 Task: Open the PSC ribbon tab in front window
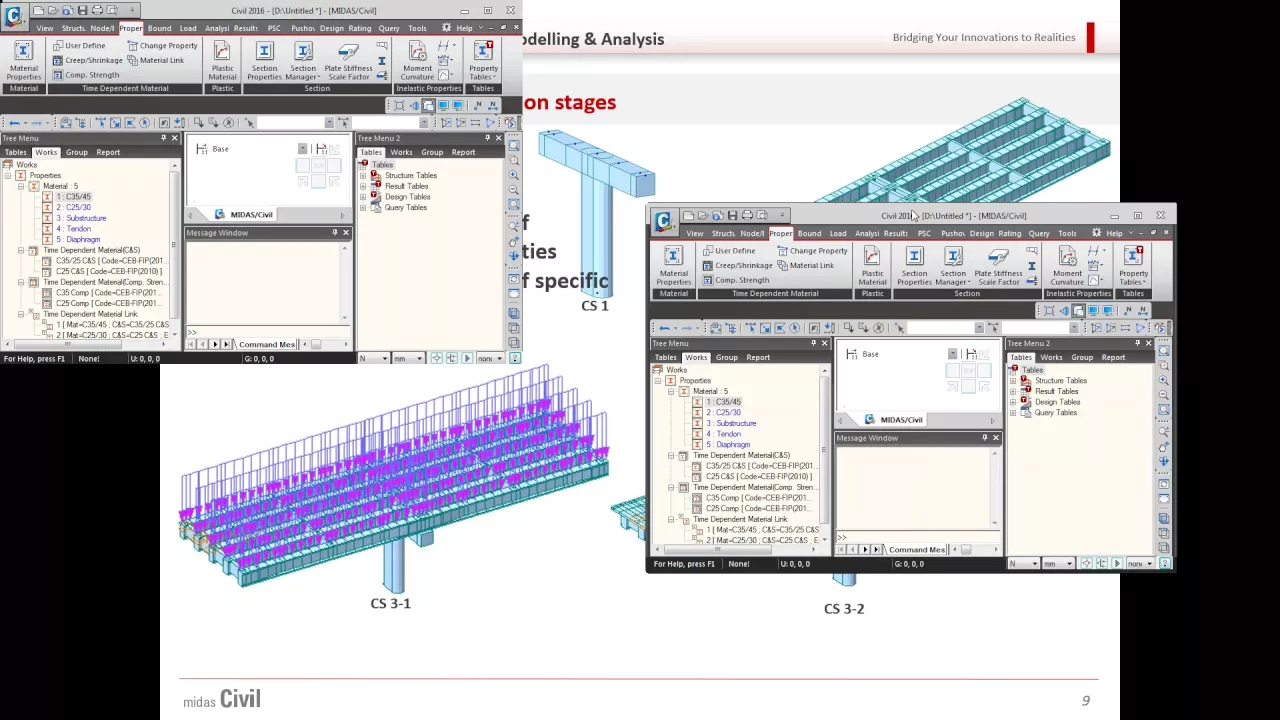[924, 234]
